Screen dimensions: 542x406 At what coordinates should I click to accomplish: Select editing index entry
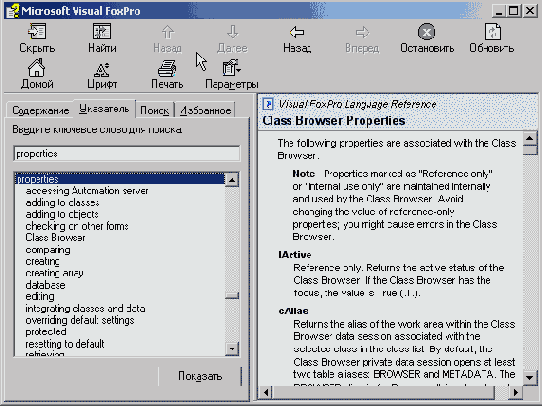pos(40,297)
